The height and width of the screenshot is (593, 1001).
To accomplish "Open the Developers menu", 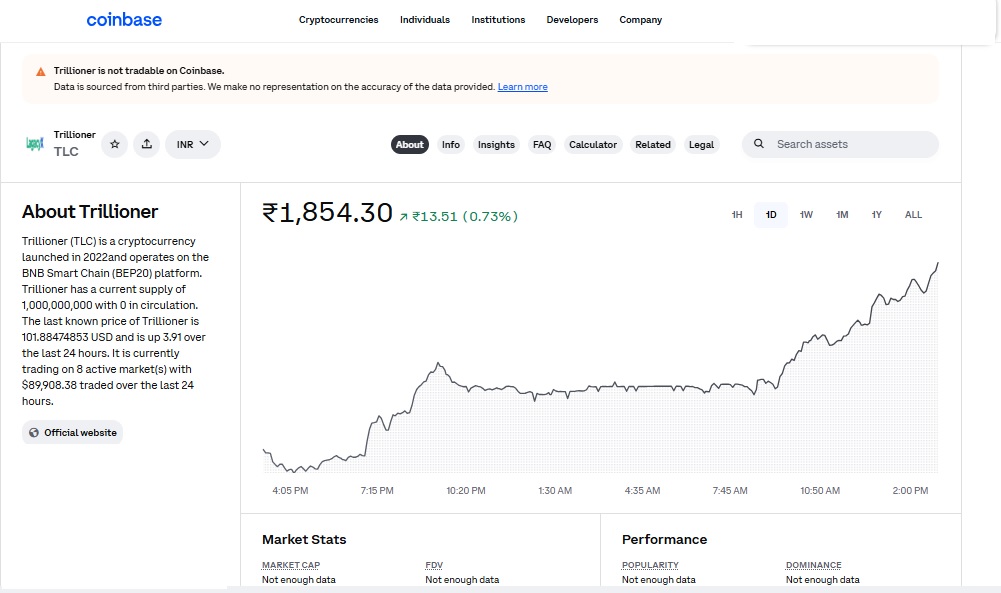I will [572, 20].
